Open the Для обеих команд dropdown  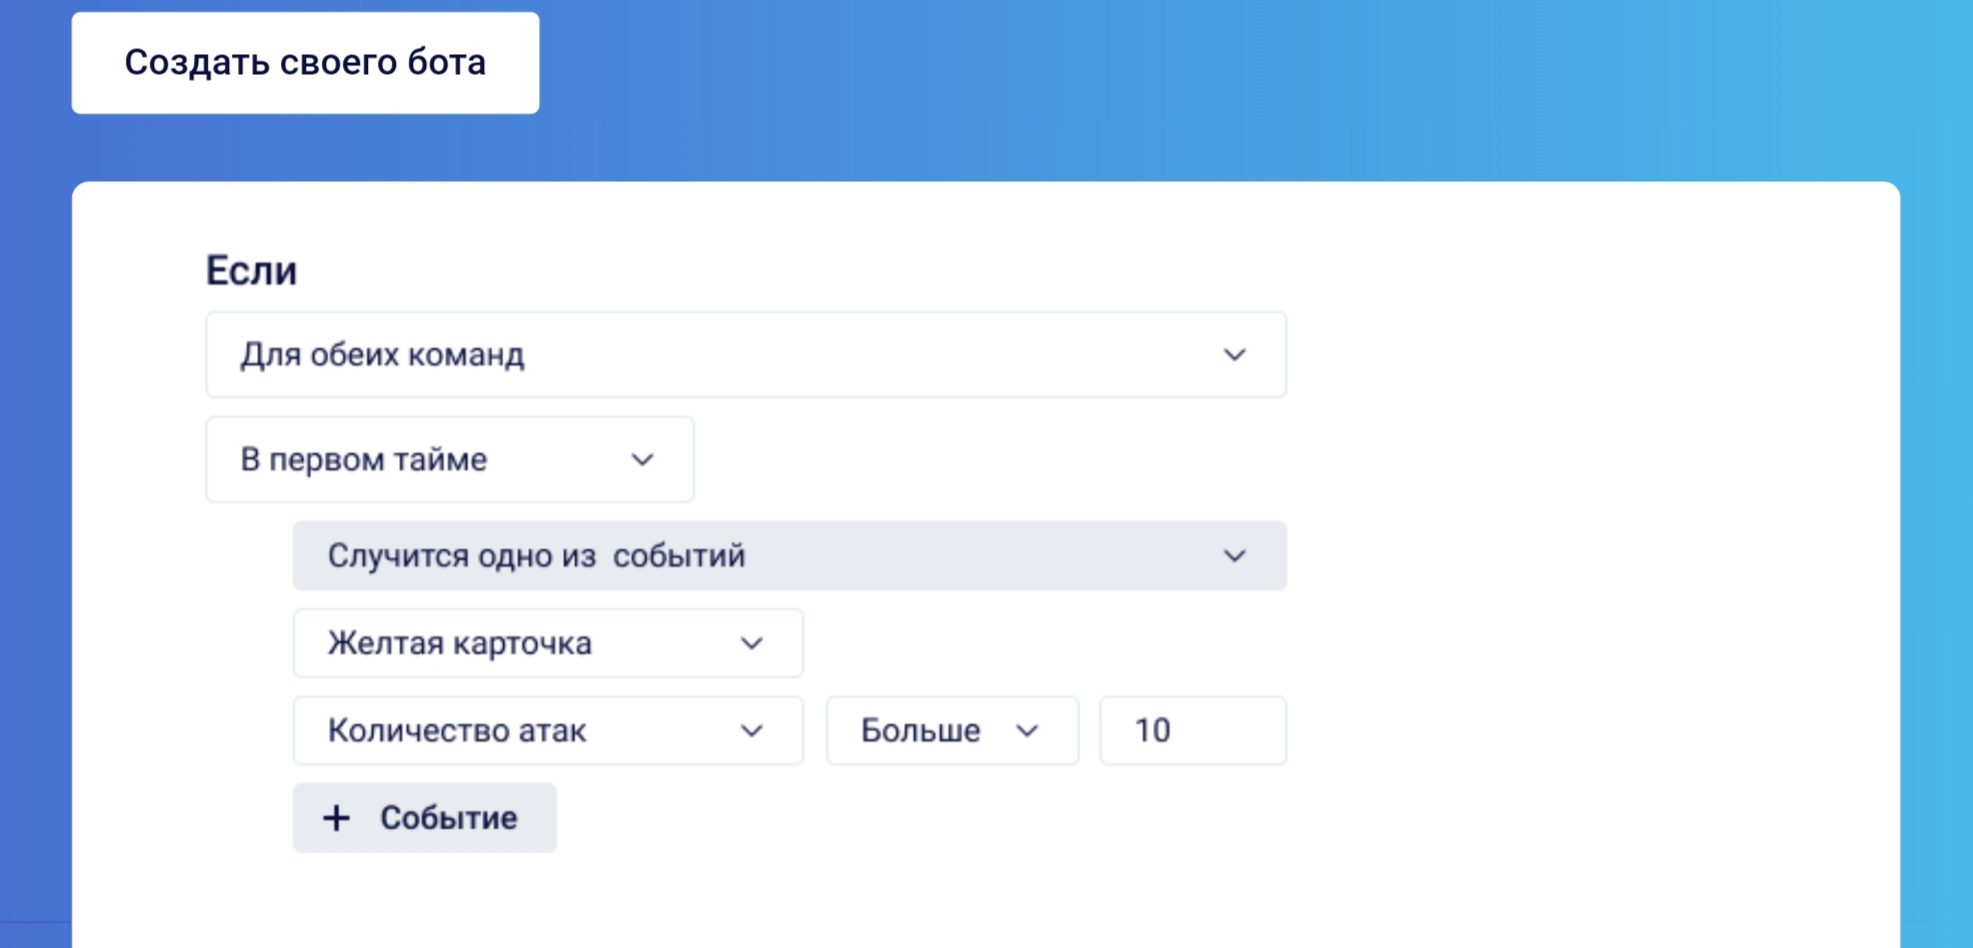tap(745, 355)
